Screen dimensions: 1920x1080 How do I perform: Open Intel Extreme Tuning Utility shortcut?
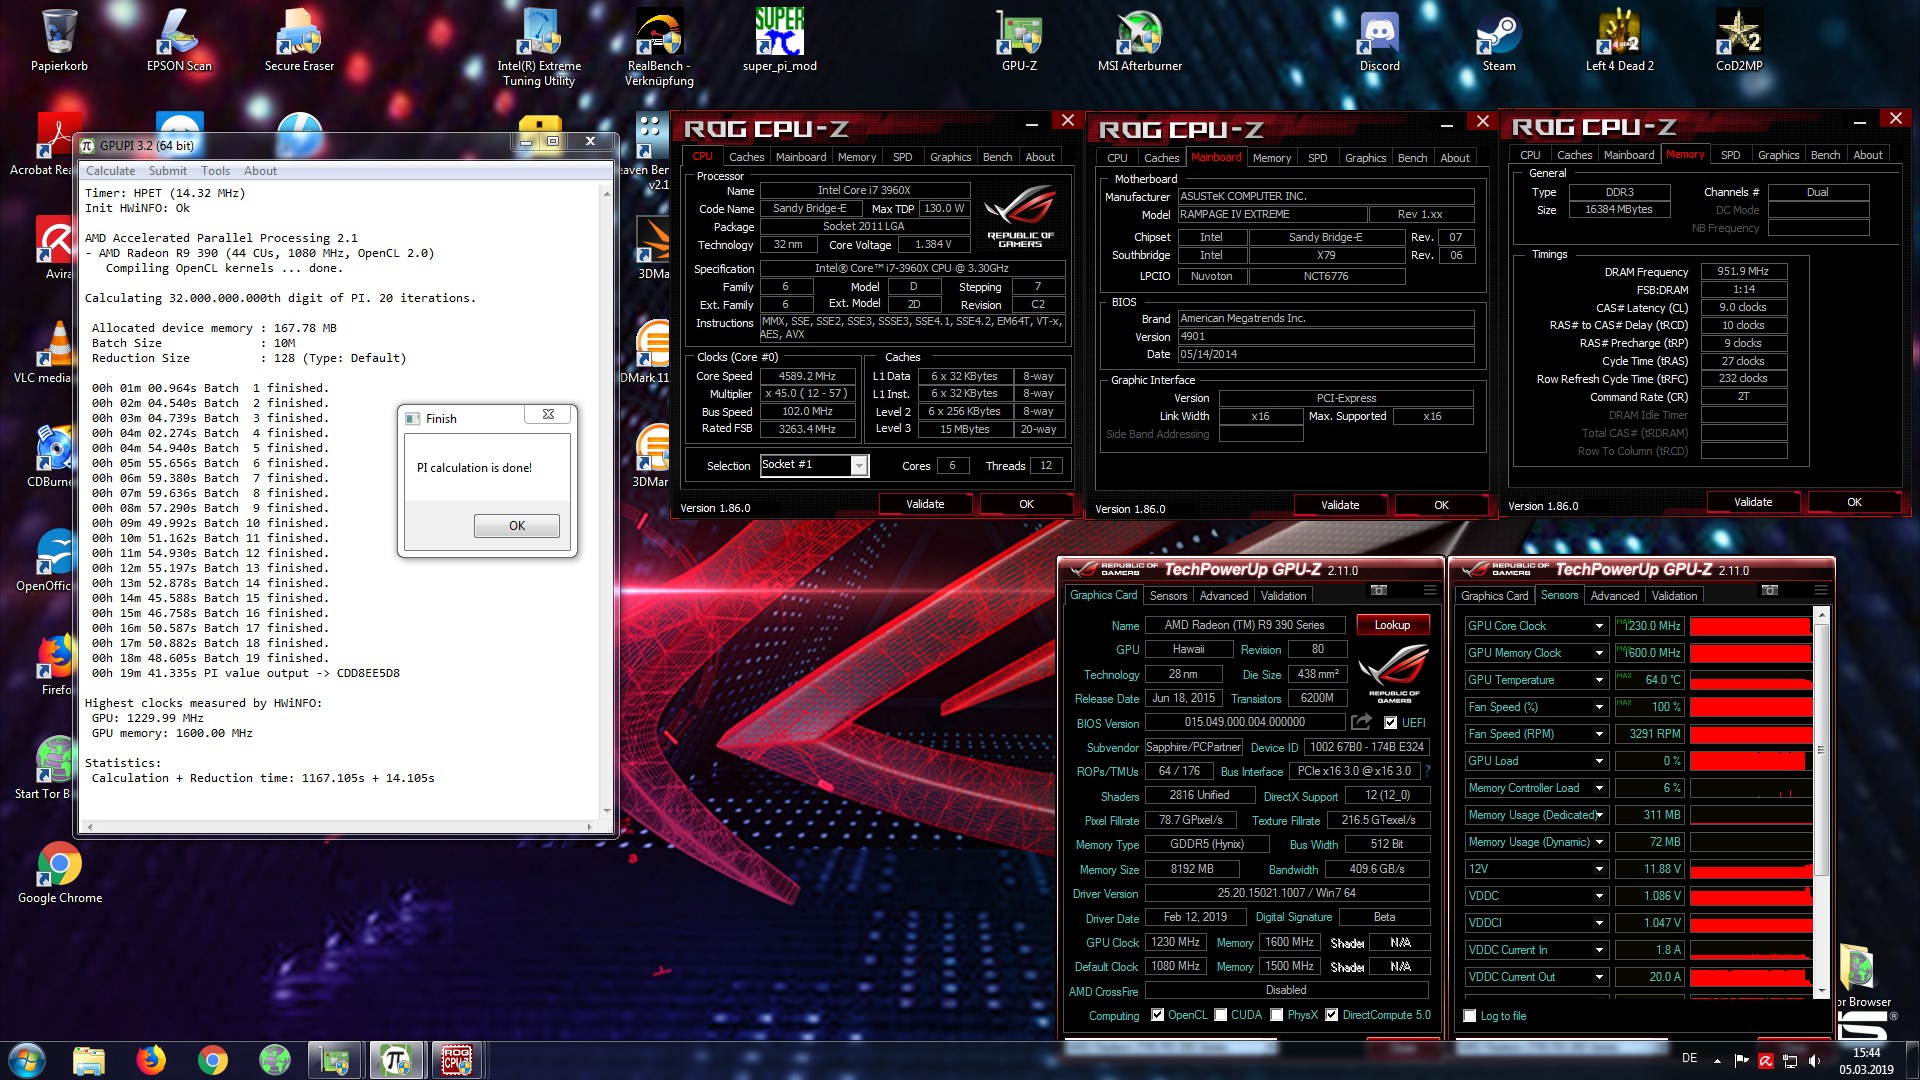tap(539, 47)
